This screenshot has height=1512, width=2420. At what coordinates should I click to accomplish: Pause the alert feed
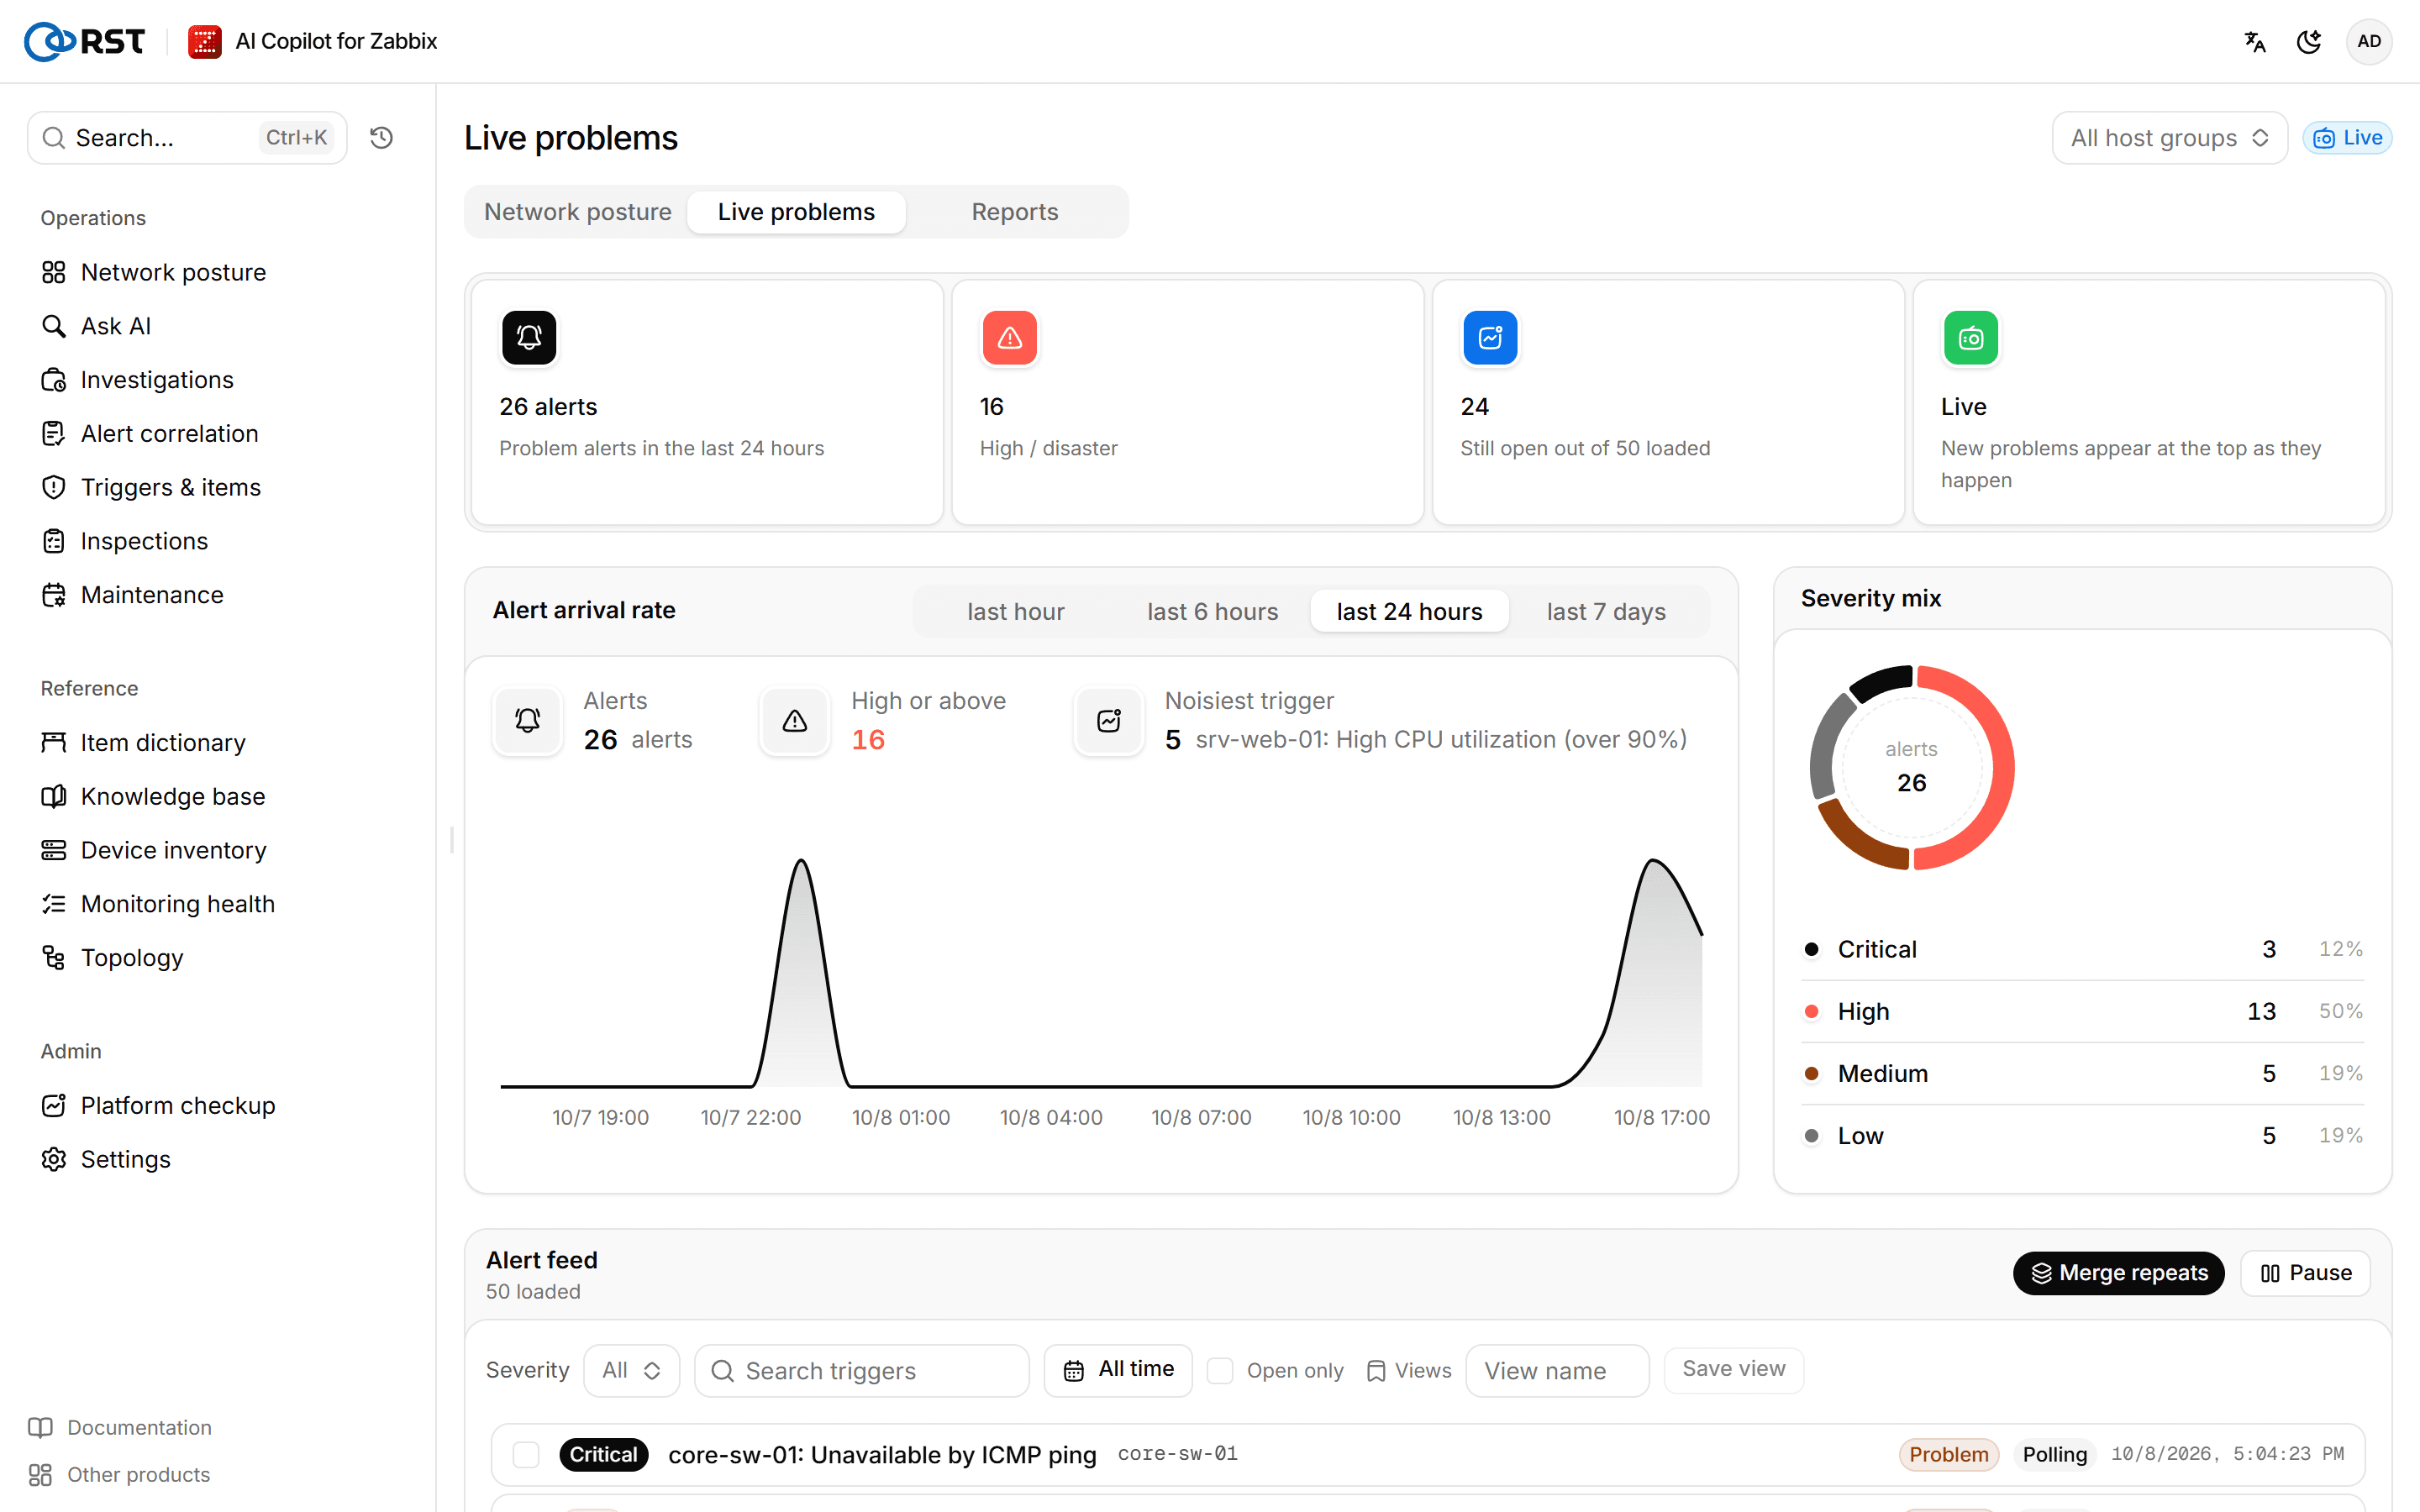click(x=2305, y=1273)
